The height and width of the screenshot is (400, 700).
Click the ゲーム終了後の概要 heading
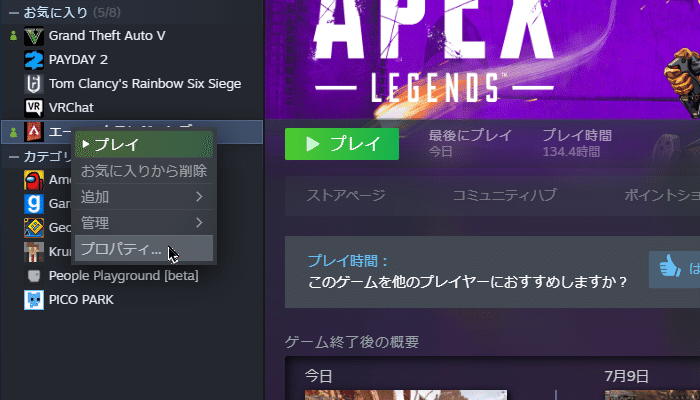click(x=352, y=342)
